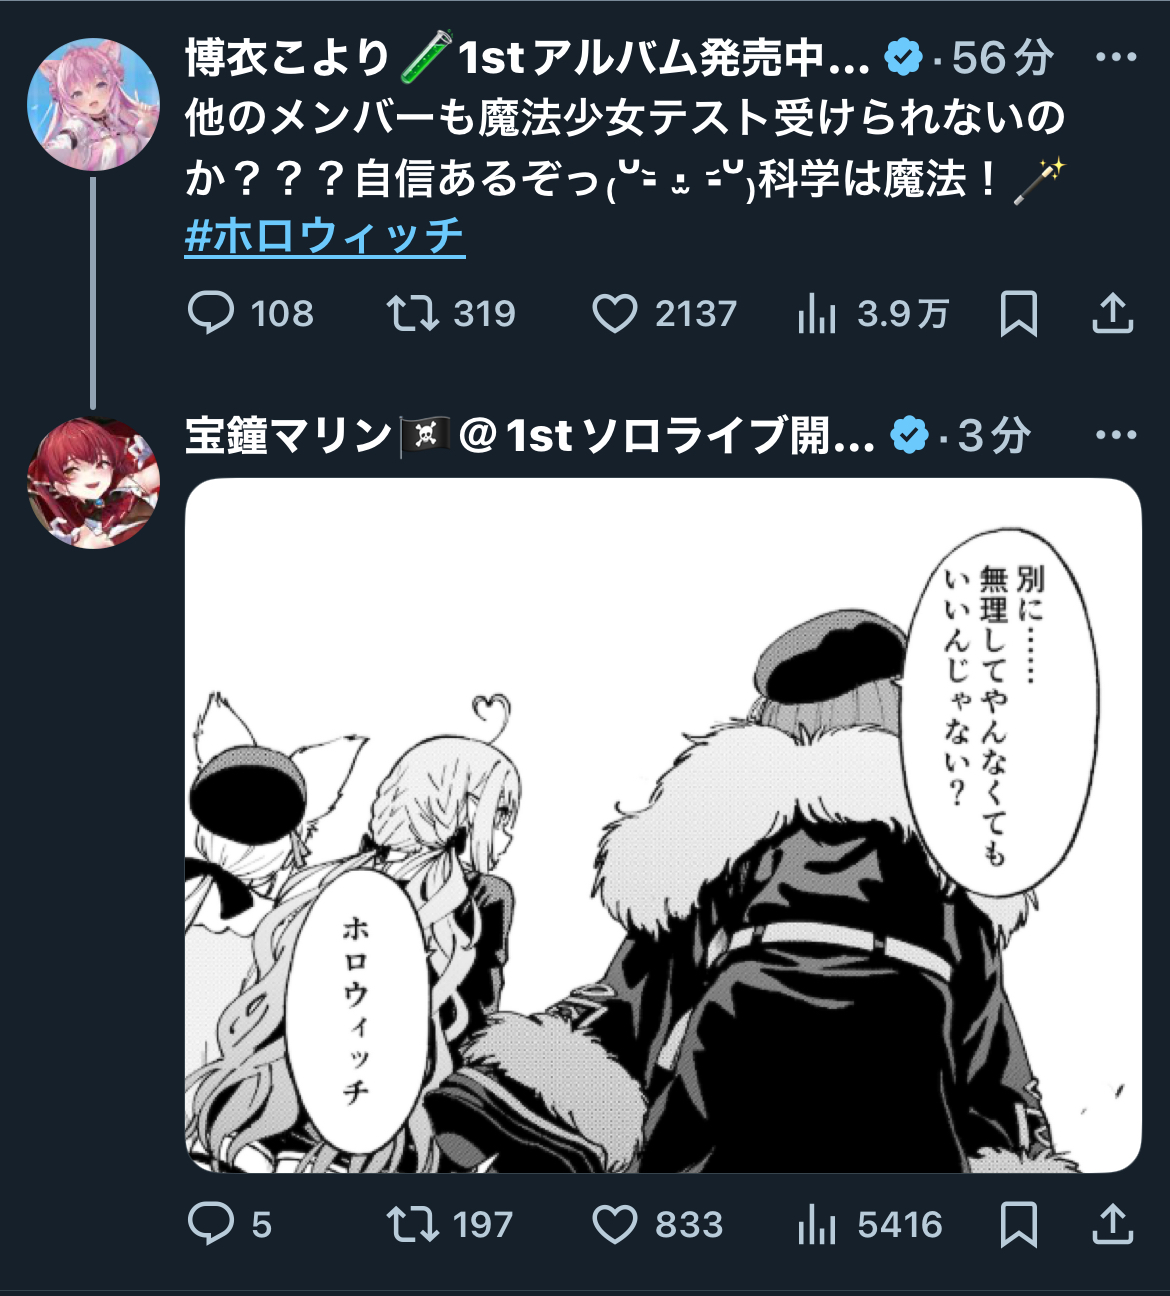Bookmark Marine's manga reply tweet
Screen dimensions: 1170x1296
coord(1018,1224)
